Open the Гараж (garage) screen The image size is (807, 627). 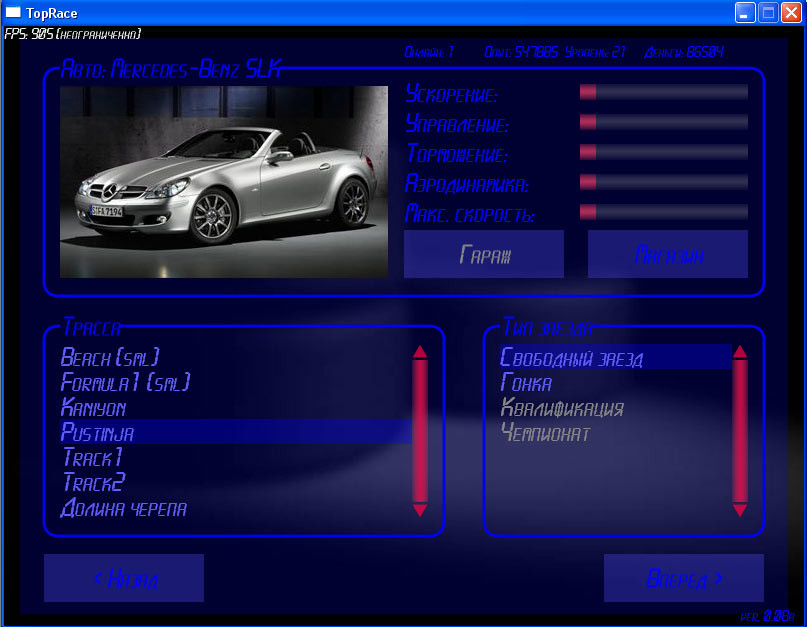[484, 254]
